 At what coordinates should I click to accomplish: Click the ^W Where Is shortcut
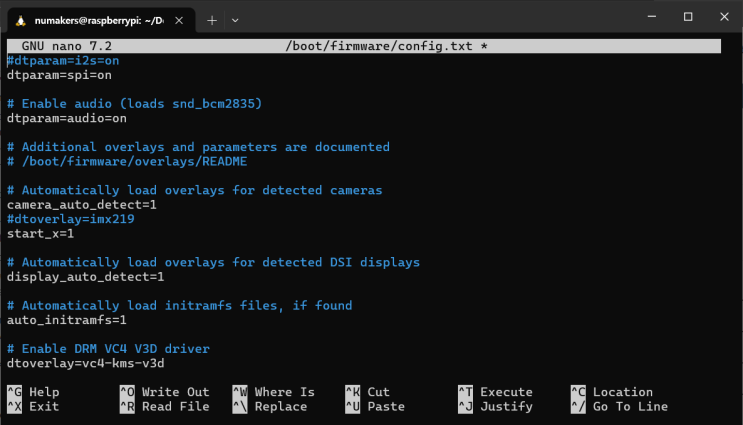point(273,392)
